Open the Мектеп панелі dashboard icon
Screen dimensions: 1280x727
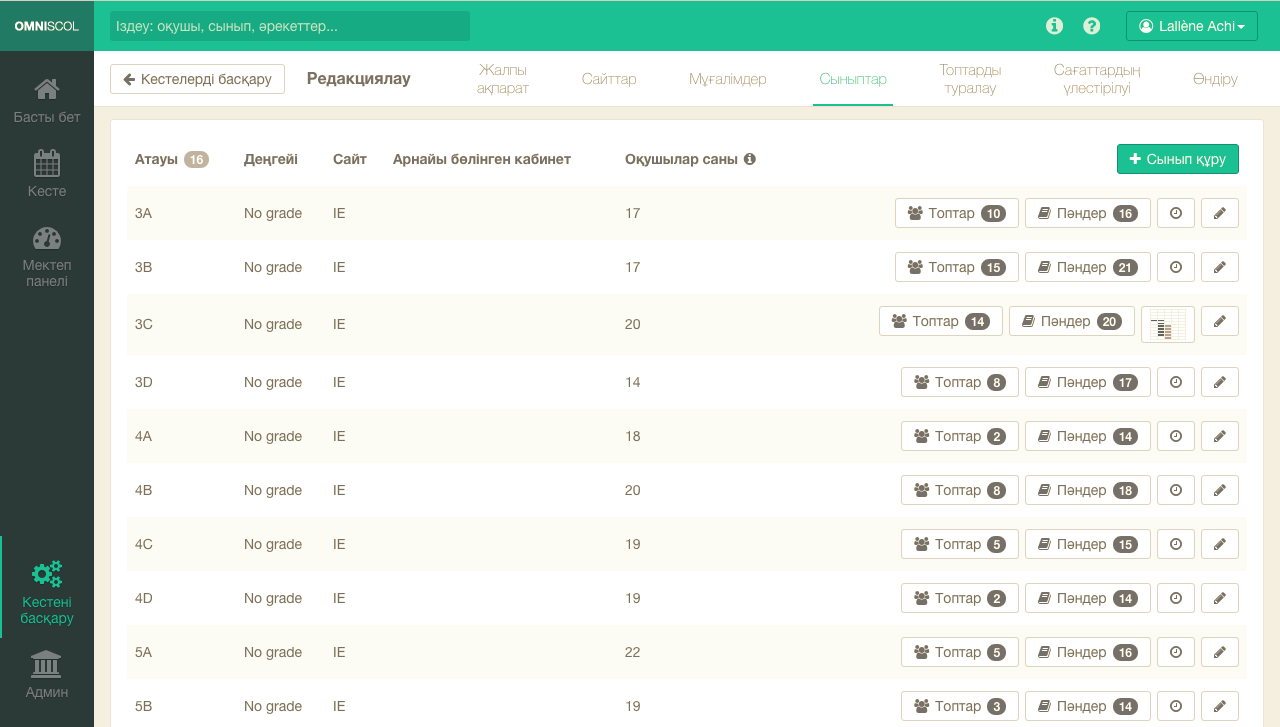[x=47, y=238]
